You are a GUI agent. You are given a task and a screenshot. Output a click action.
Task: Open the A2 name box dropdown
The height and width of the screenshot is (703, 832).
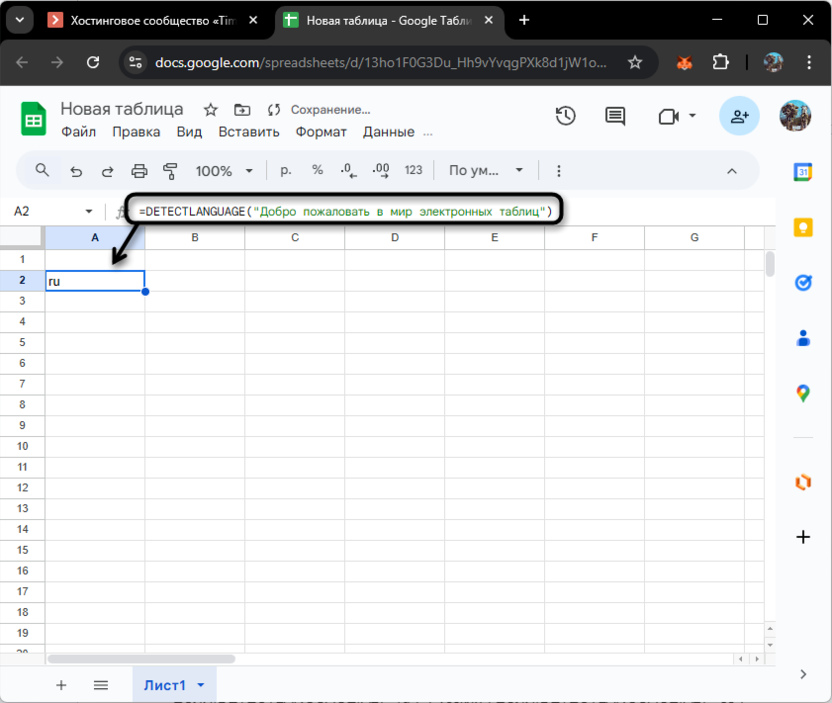[x=89, y=212]
